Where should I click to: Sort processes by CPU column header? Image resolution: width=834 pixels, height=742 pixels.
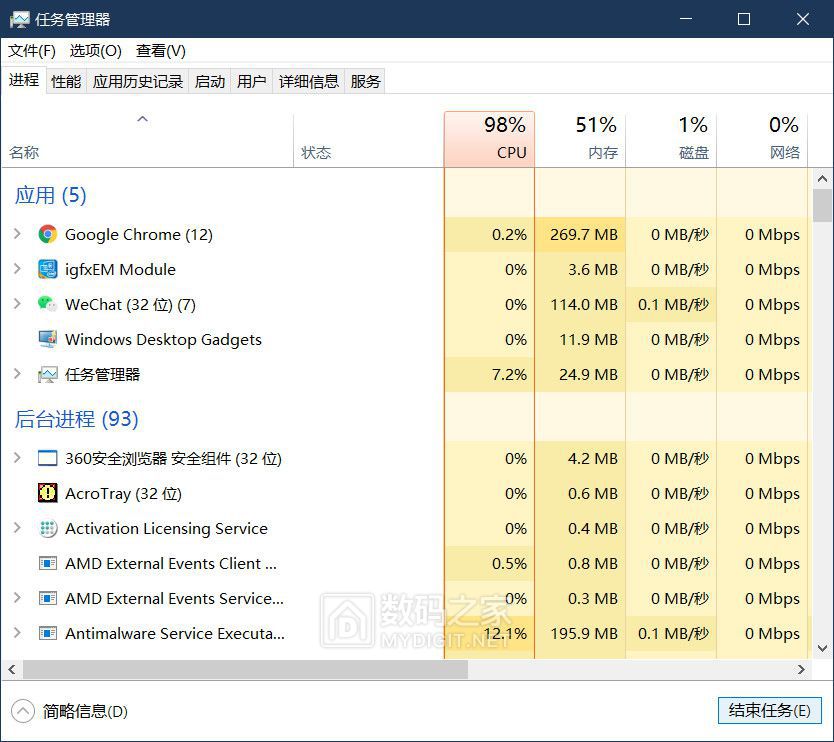pyautogui.click(x=489, y=139)
